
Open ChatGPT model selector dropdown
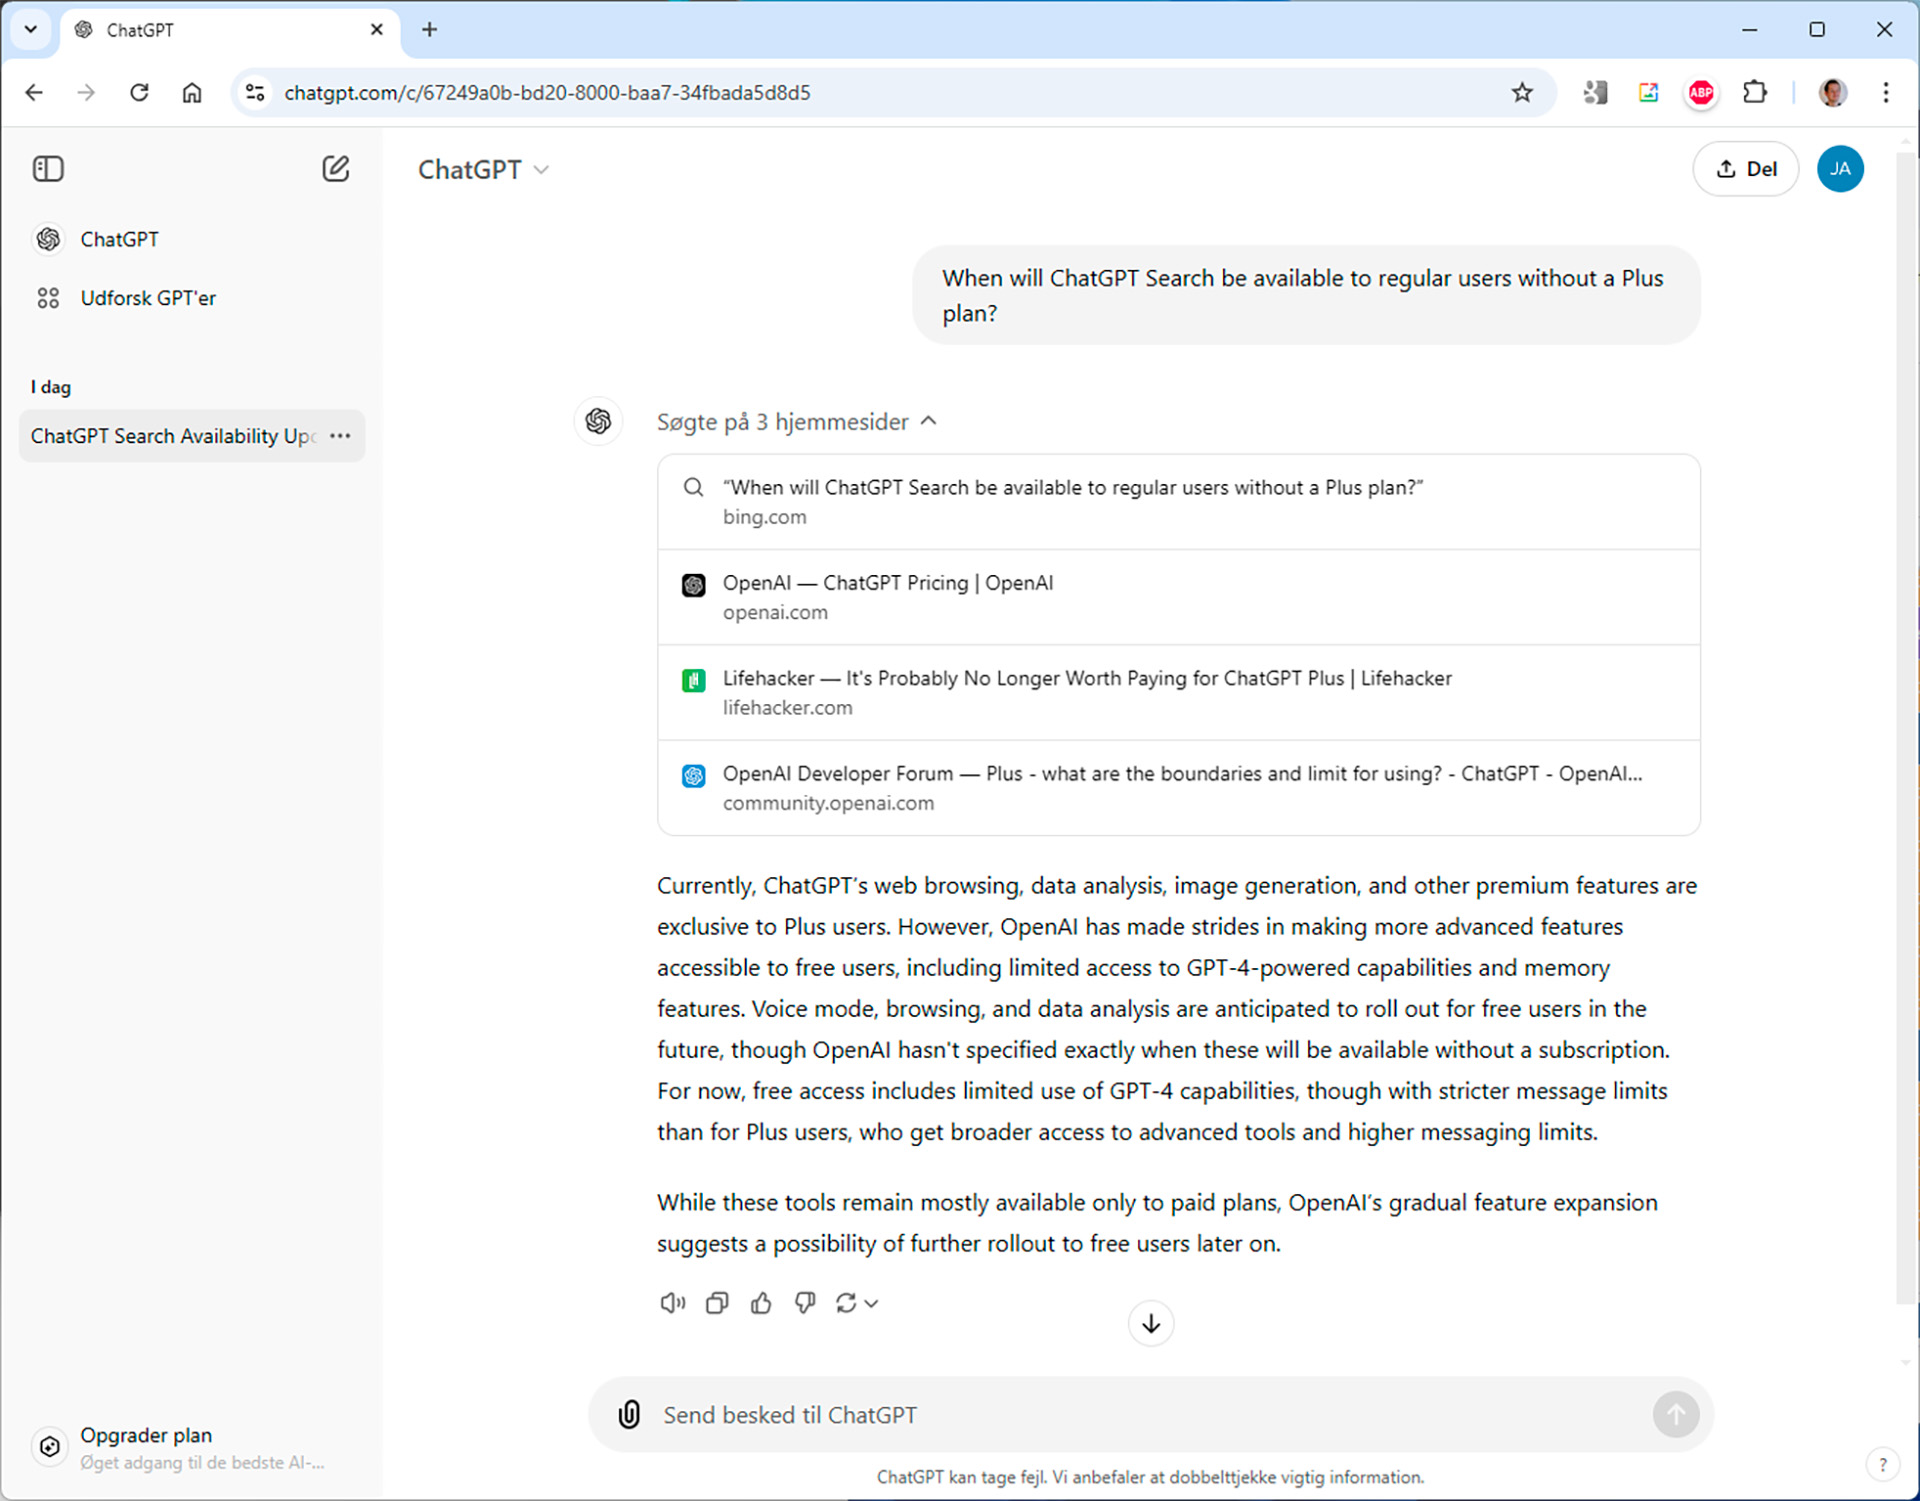point(484,170)
